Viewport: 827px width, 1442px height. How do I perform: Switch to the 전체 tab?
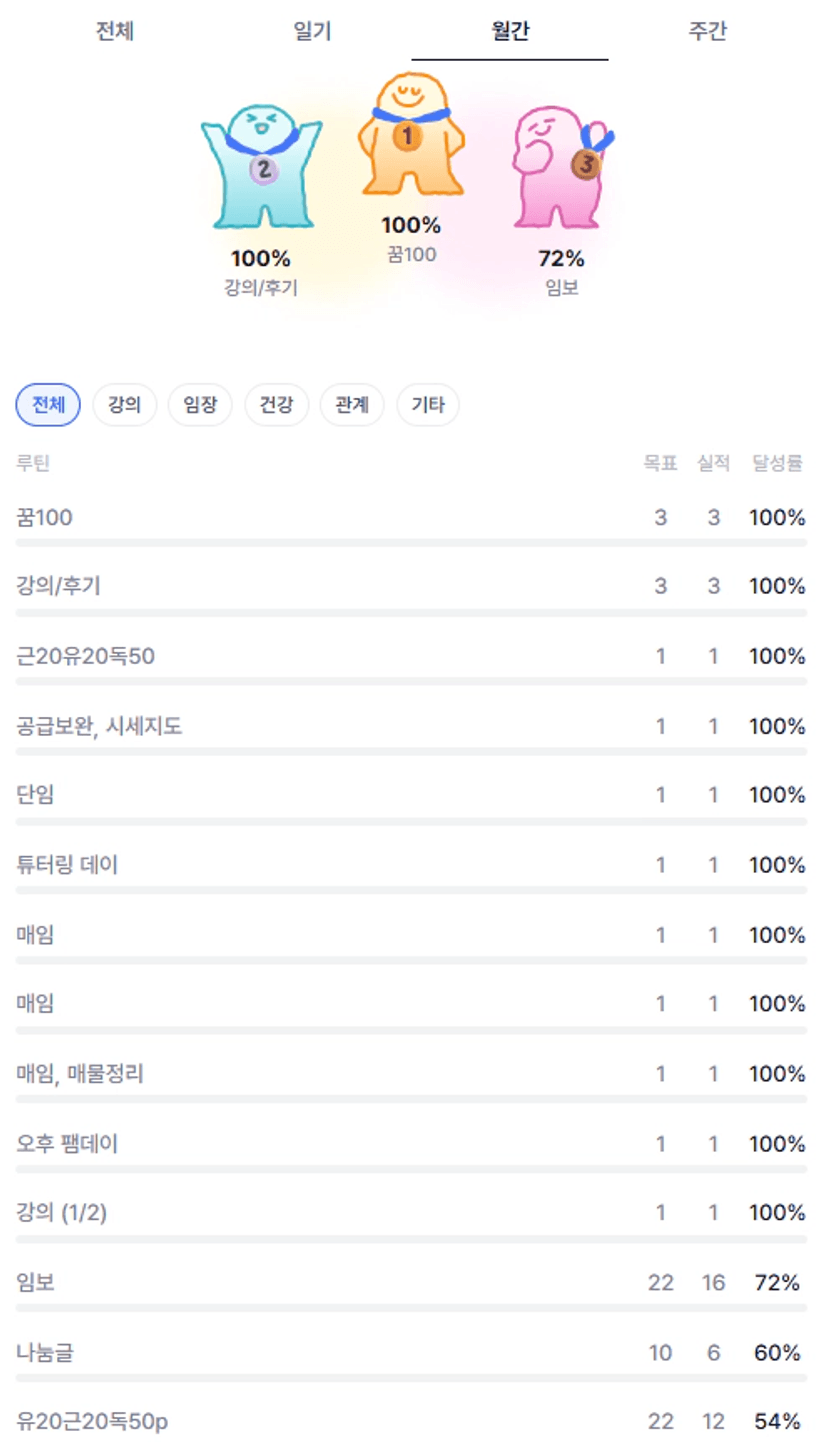[114, 32]
